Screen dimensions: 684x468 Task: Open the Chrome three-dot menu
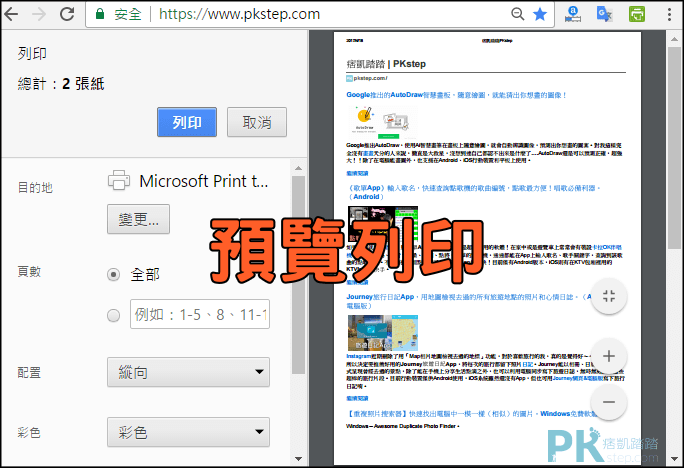[670, 14]
